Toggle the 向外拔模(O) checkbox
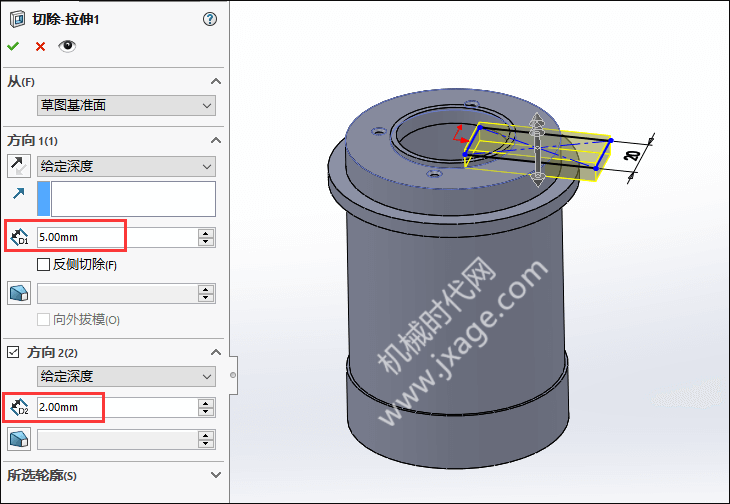 tap(43, 320)
